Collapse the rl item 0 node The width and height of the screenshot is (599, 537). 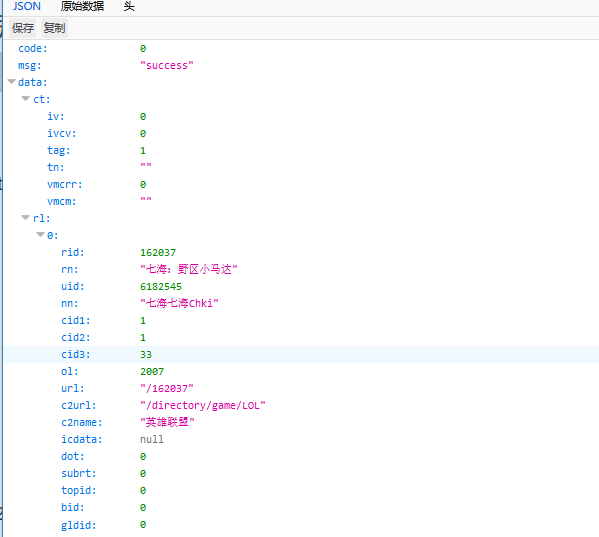tap(40, 235)
